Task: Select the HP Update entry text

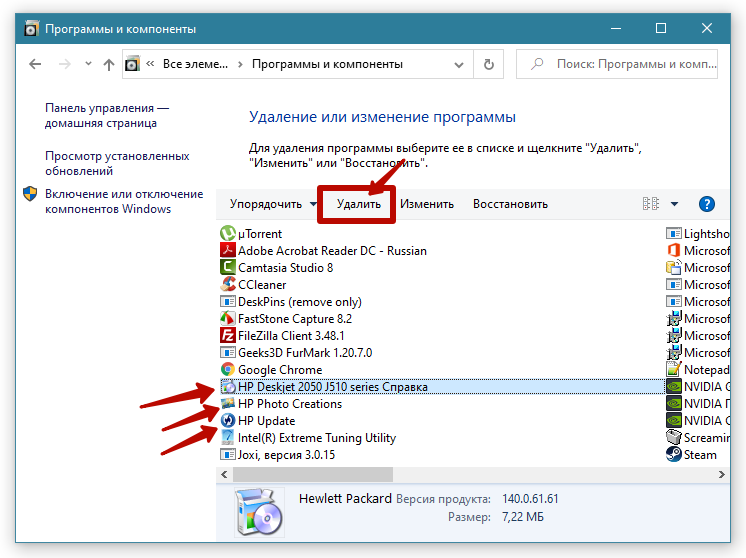Action: pyautogui.click(x=266, y=421)
